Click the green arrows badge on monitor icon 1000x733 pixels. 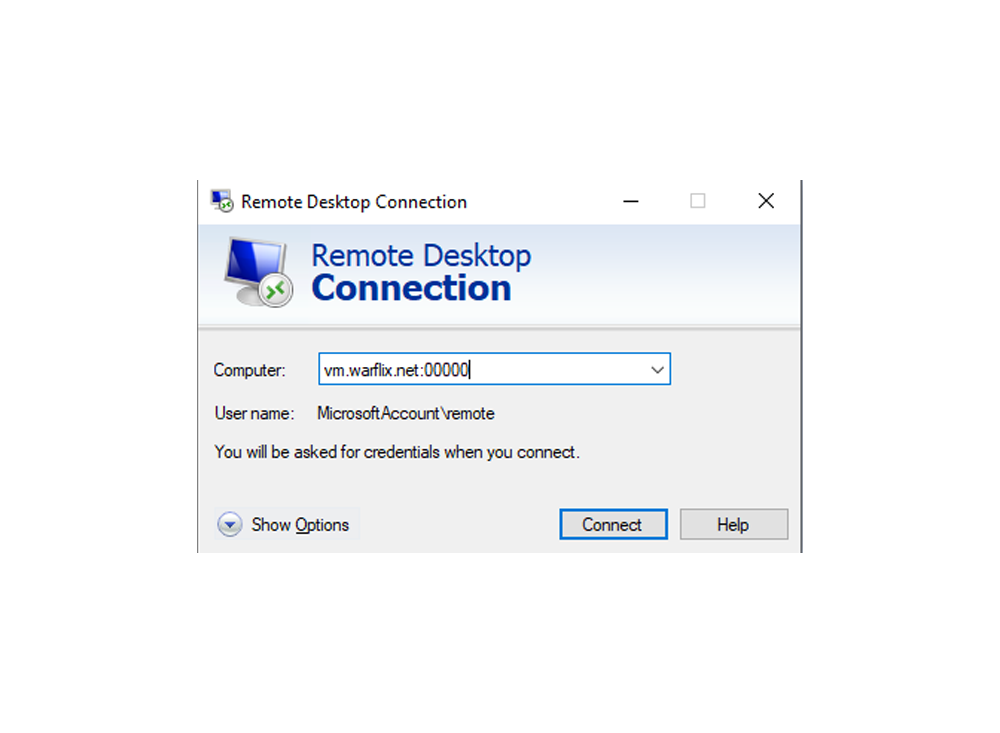pyautogui.click(x=276, y=291)
